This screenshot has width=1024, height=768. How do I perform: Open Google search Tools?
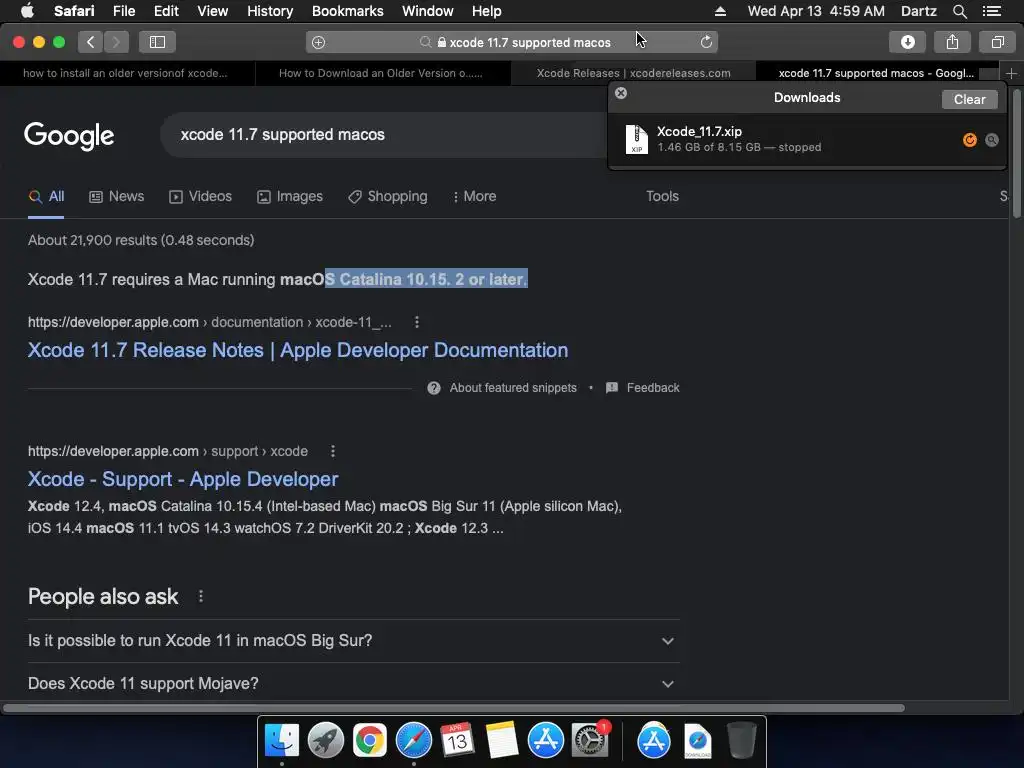click(x=662, y=197)
